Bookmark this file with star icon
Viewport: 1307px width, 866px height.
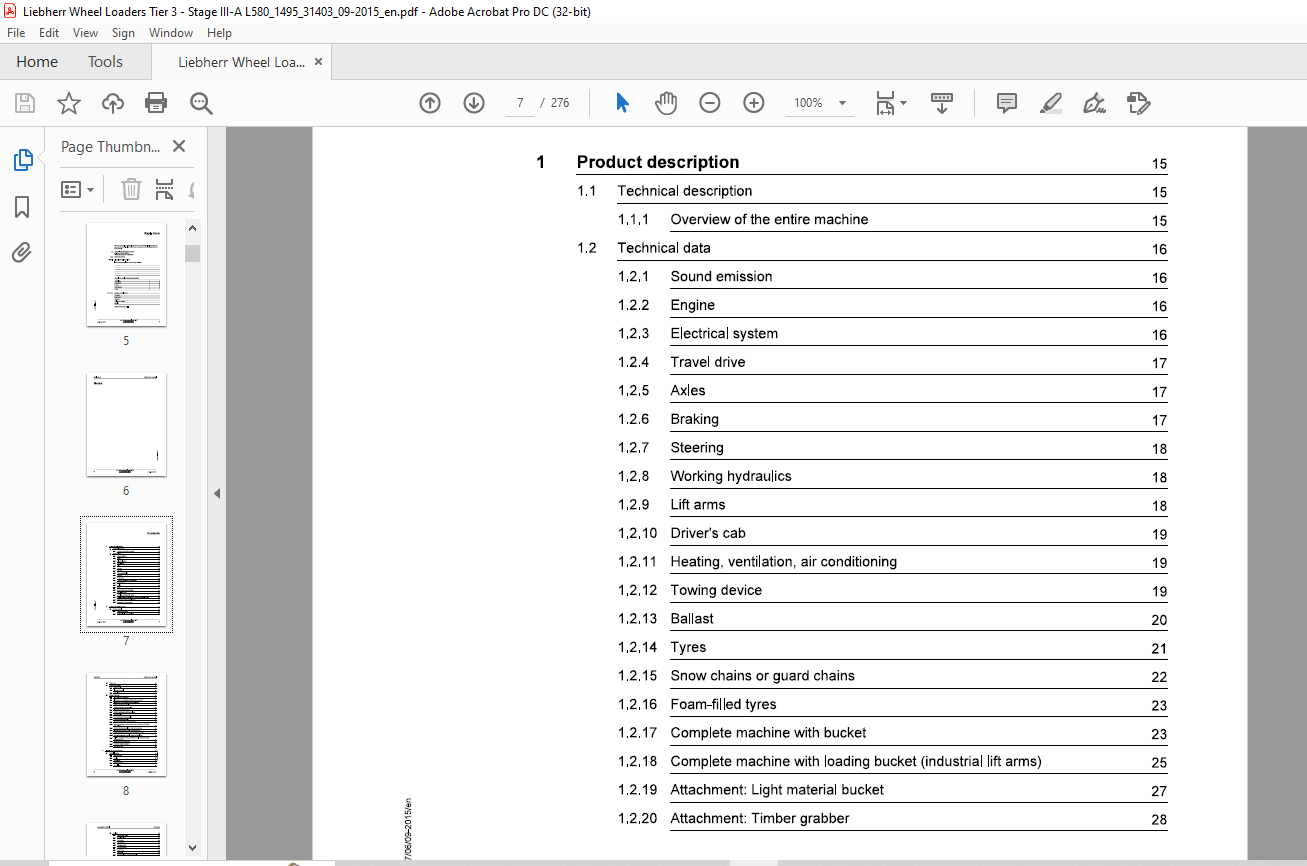[68, 103]
